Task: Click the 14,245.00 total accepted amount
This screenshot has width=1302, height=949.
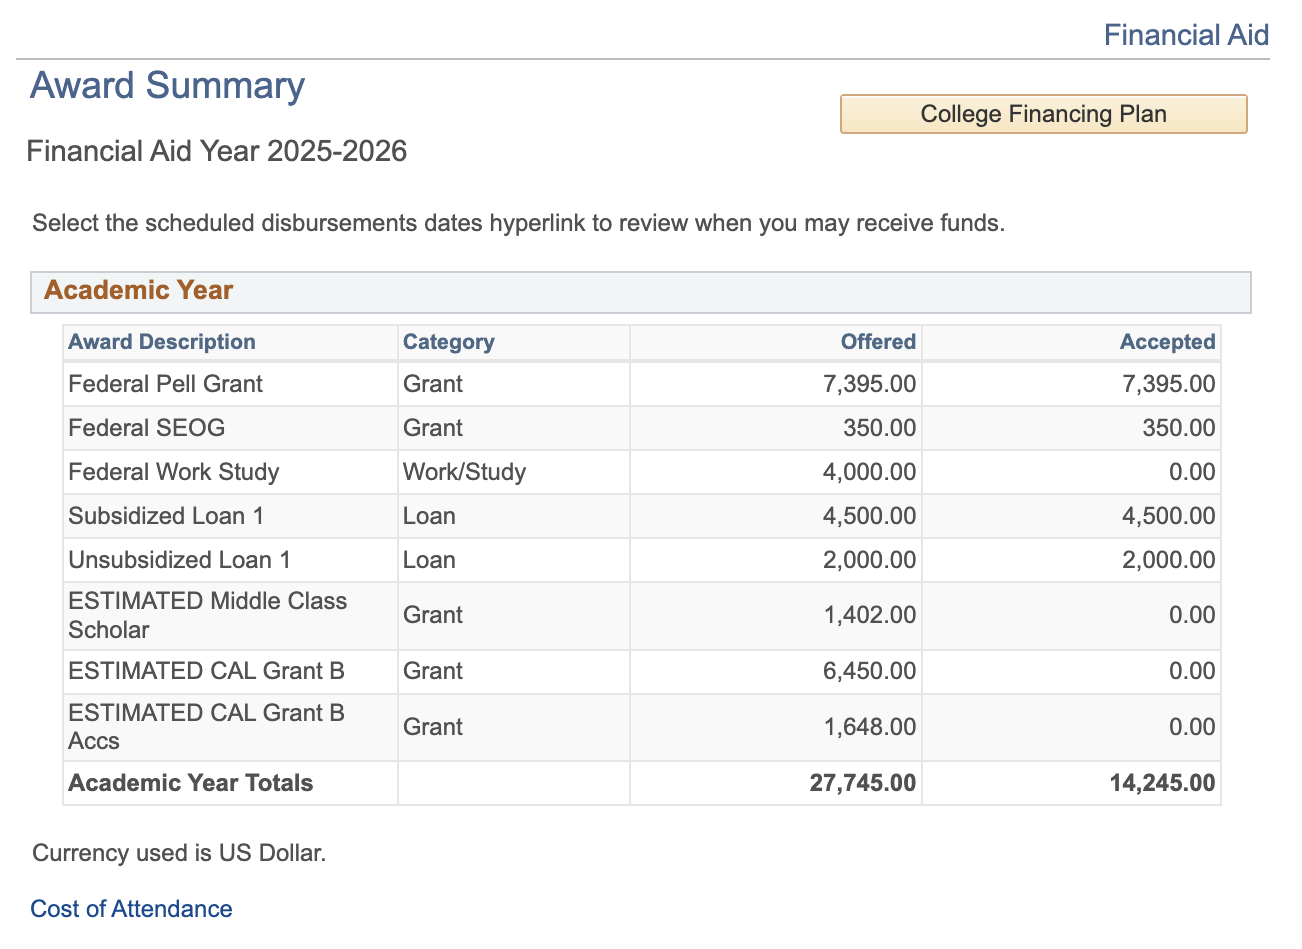Action: point(1162,783)
